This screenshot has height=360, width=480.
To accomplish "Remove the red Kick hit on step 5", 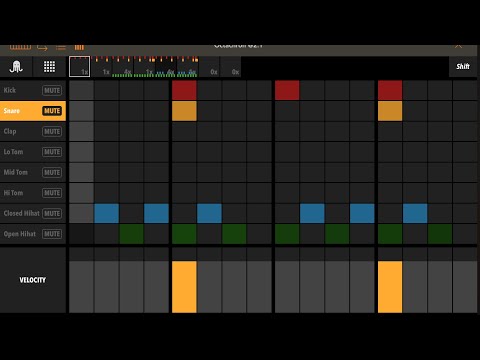I will tap(184, 90).
